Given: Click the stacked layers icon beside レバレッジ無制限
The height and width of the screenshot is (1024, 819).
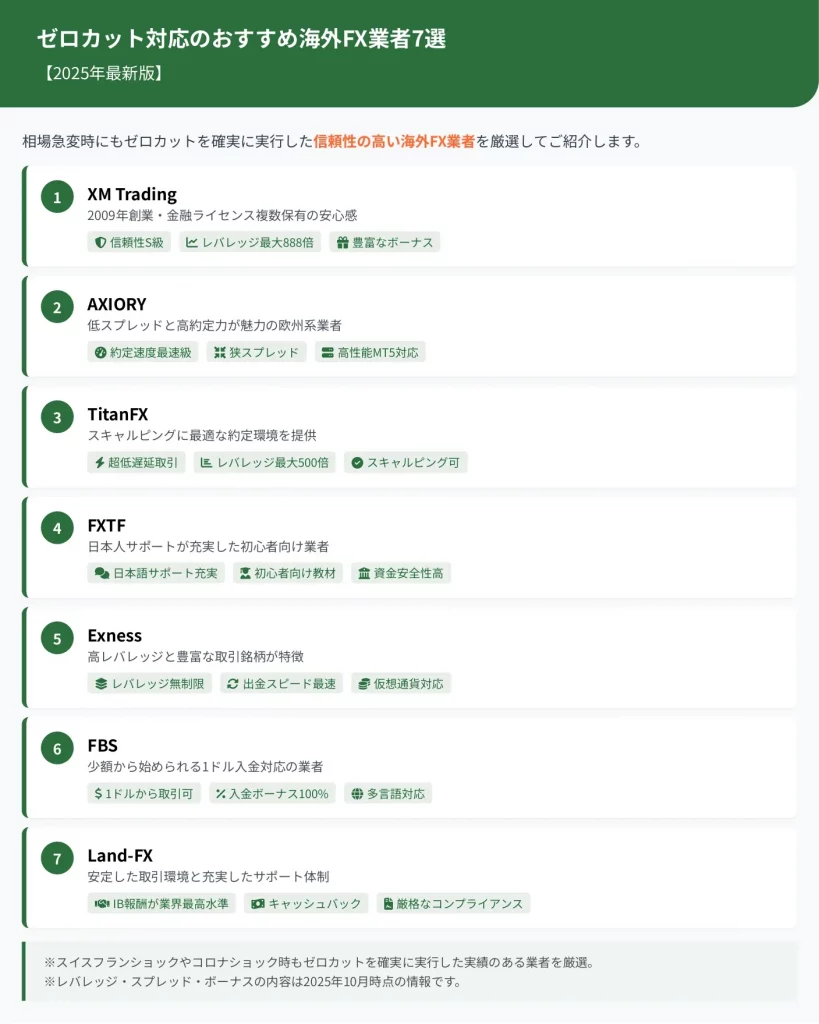Looking at the screenshot, I should [101, 684].
